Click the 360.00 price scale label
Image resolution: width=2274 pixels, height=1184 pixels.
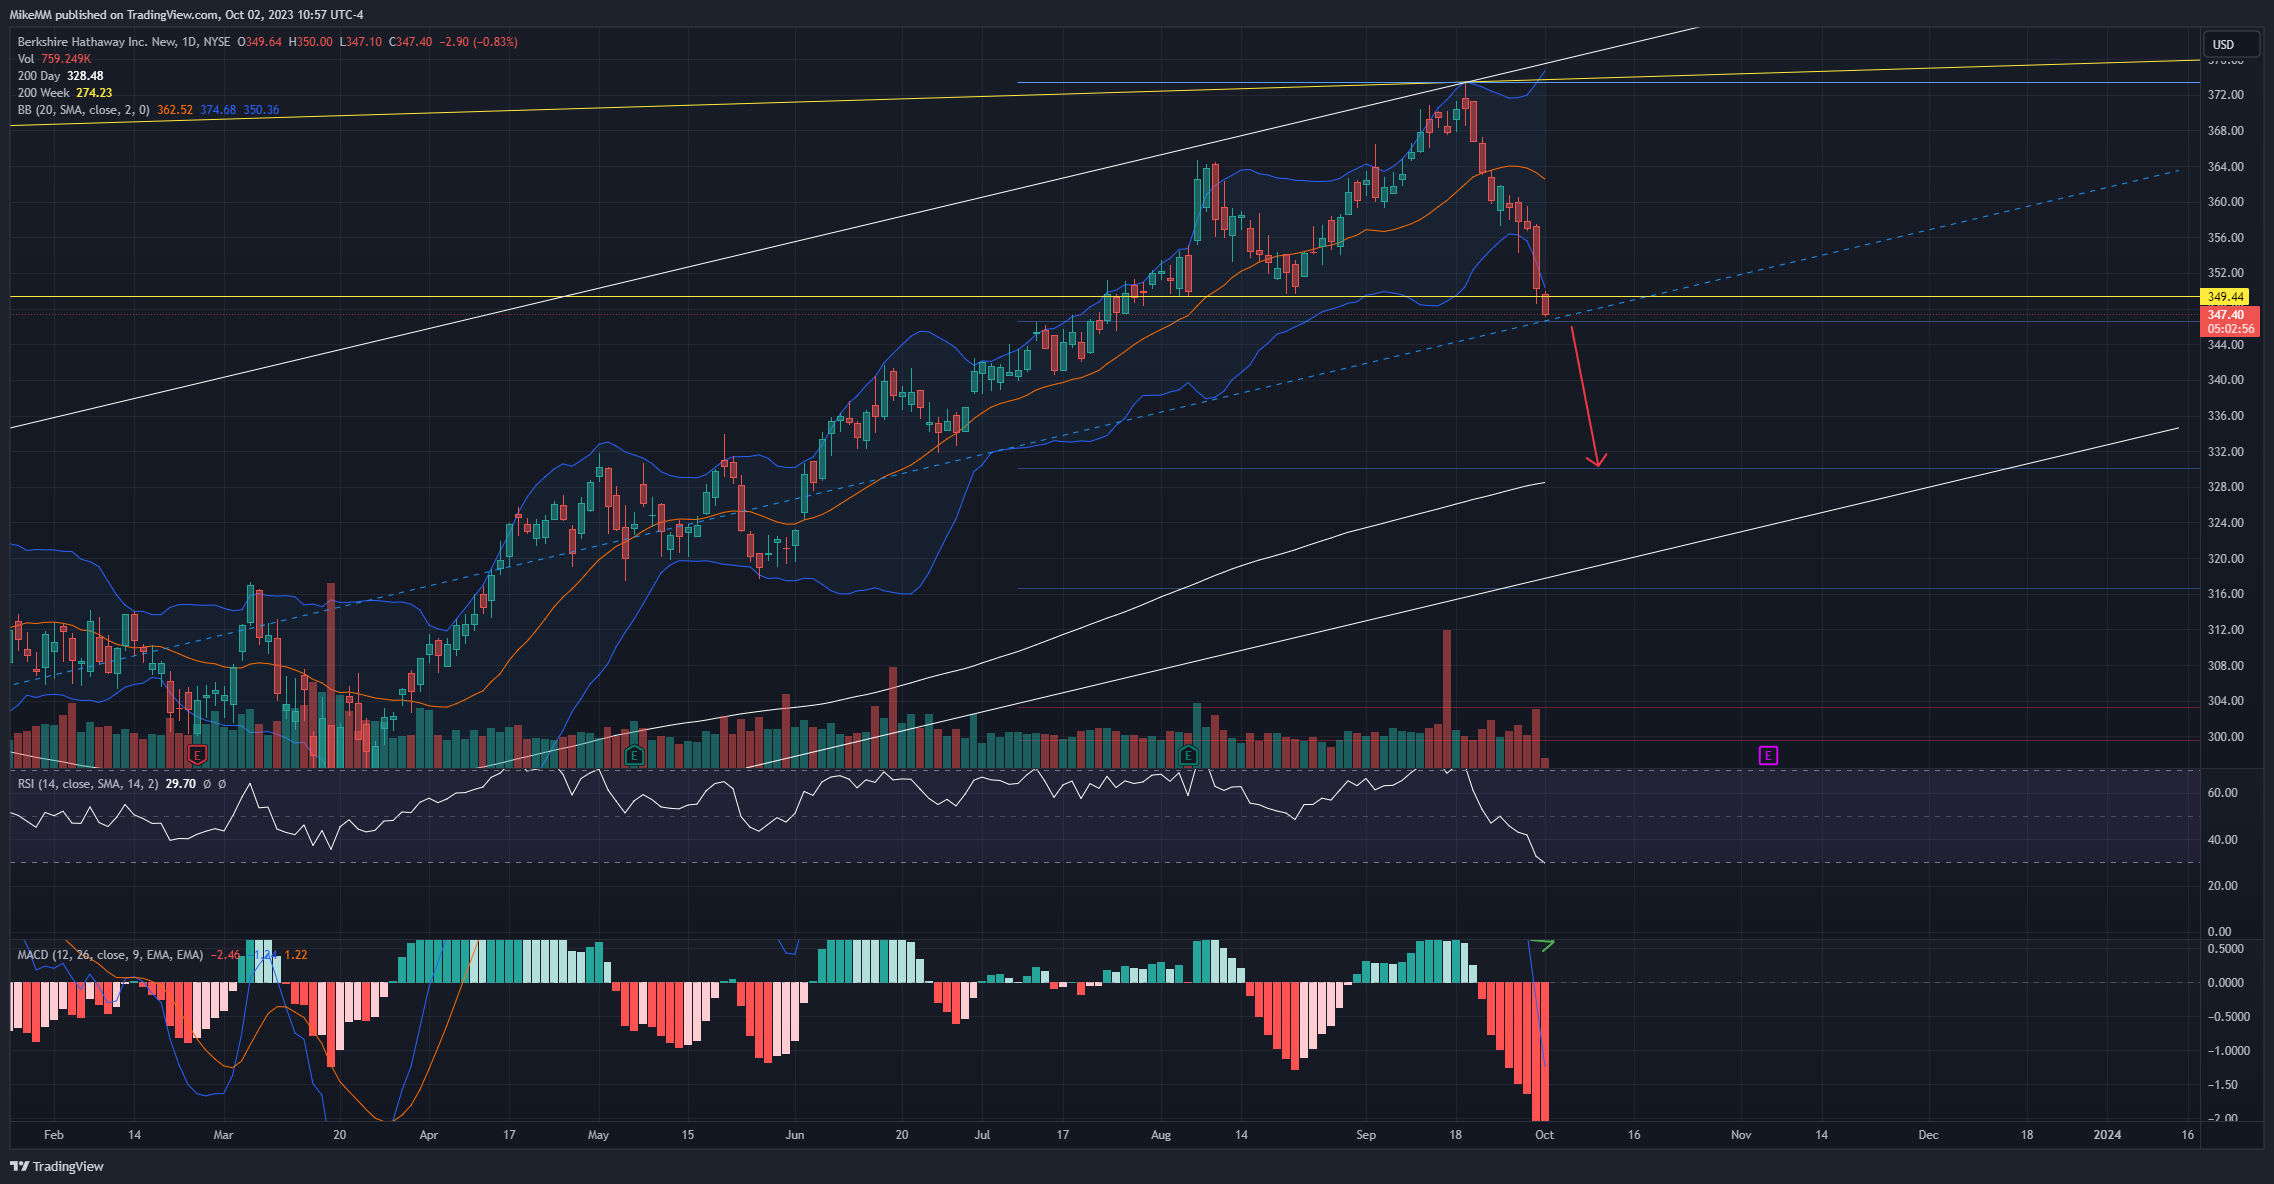coord(2225,202)
